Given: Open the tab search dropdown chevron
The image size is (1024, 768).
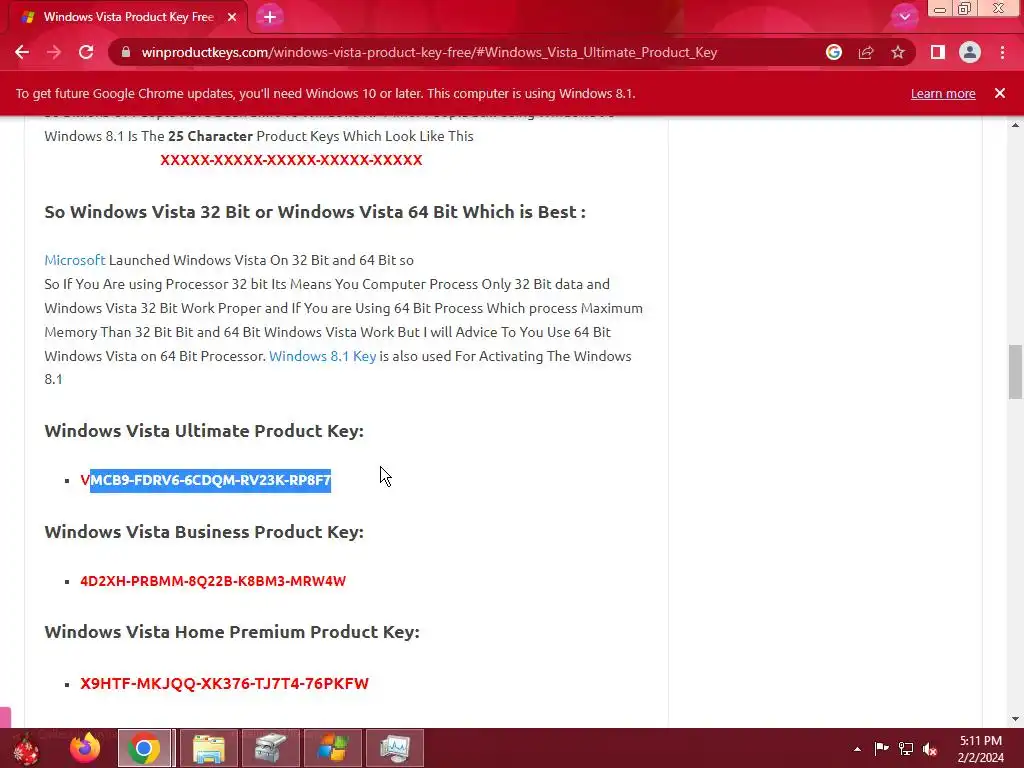Looking at the screenshot, I should tap(904, 17).
